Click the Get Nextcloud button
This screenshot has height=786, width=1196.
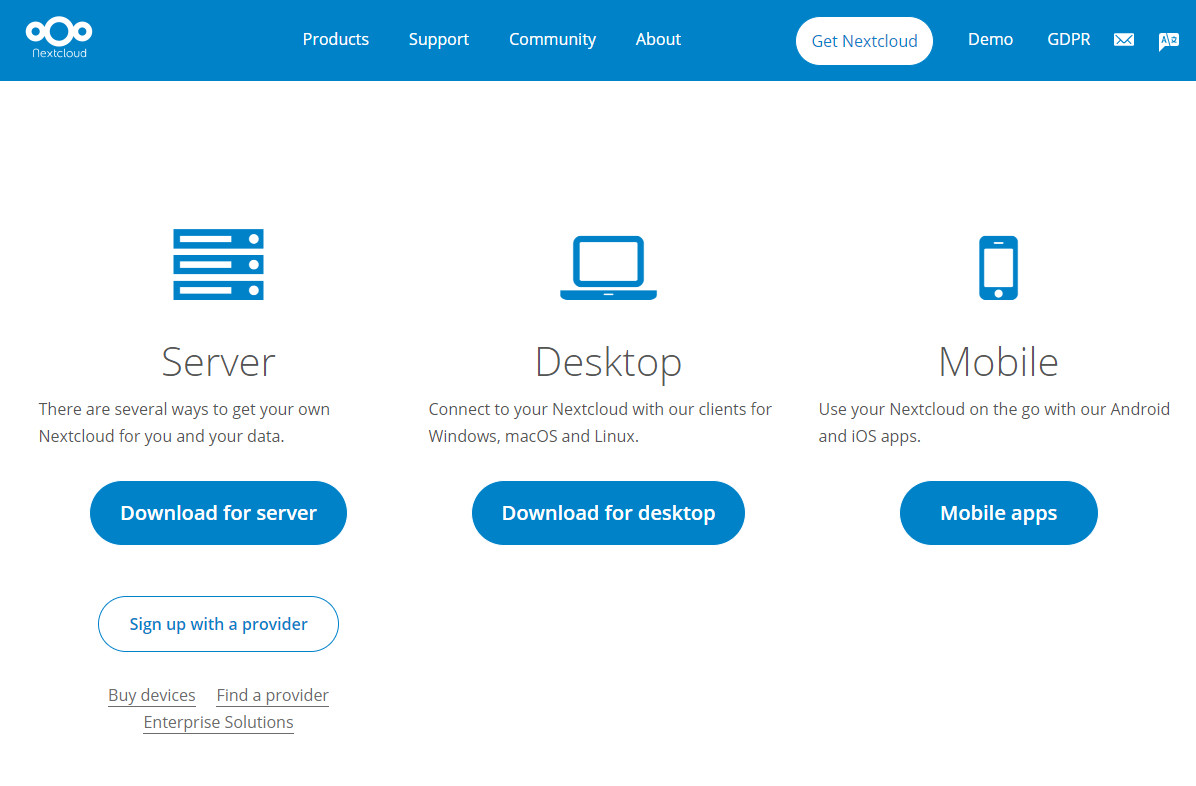(x=864, y=40)
